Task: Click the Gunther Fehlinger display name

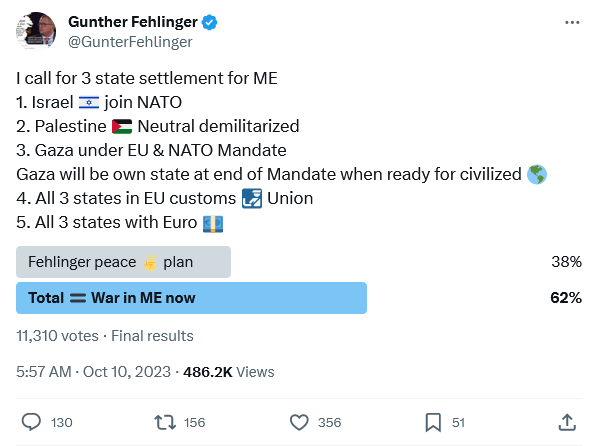Action: (133, 22)
